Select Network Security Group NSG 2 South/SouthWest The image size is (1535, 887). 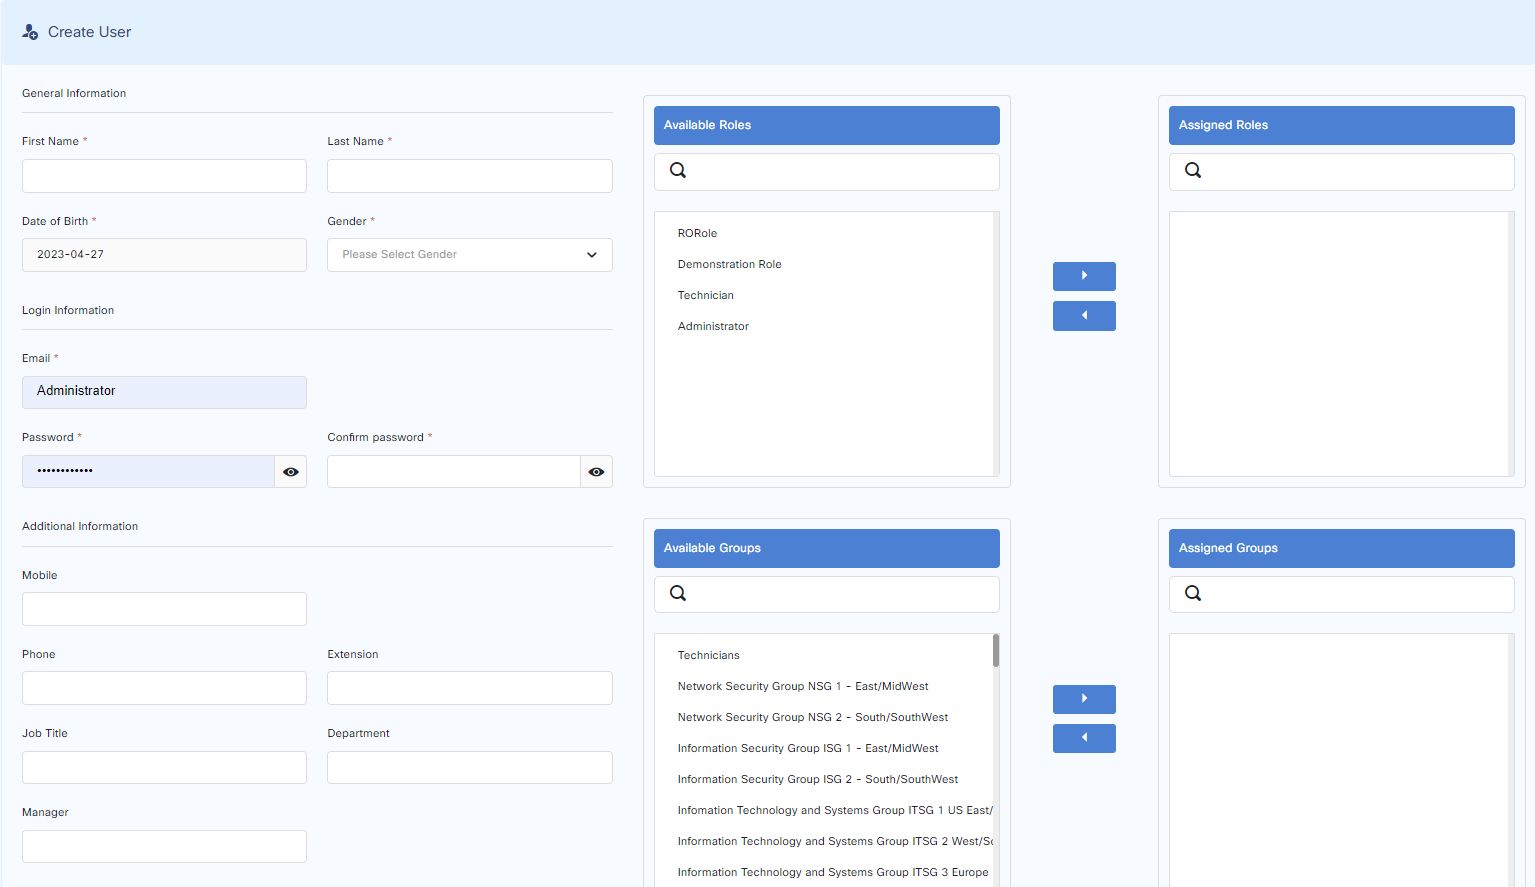point(813,717)
